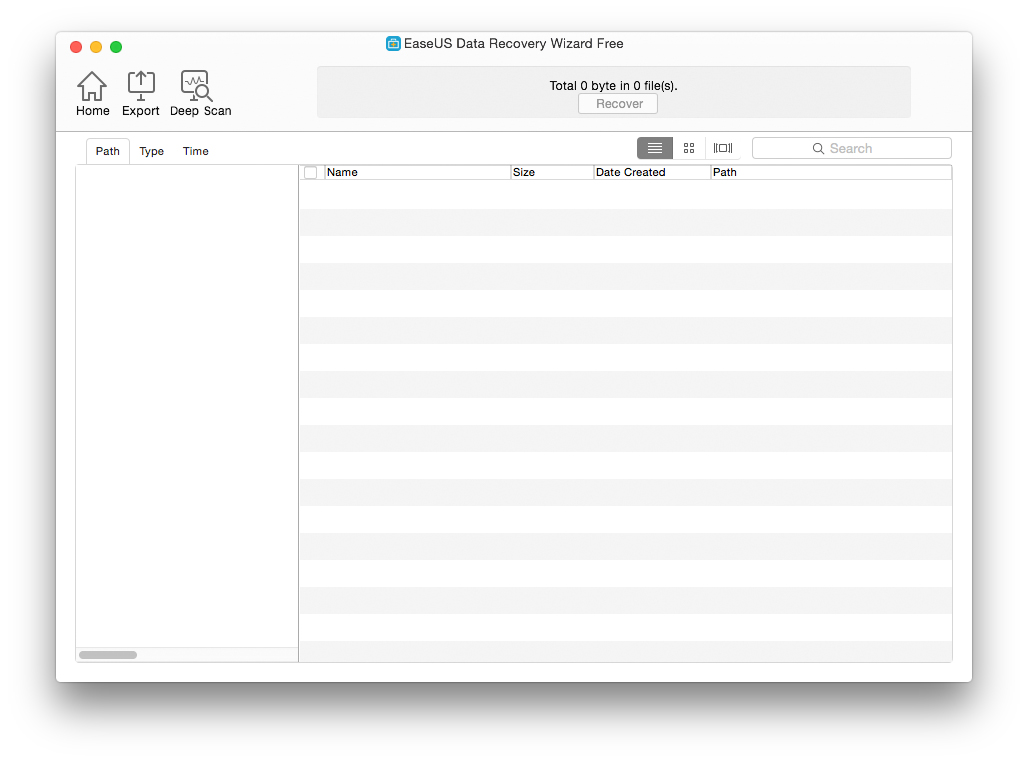The image size is (1028, 762).
Task: Sort by Date Created column header
Action: [652, 172]
